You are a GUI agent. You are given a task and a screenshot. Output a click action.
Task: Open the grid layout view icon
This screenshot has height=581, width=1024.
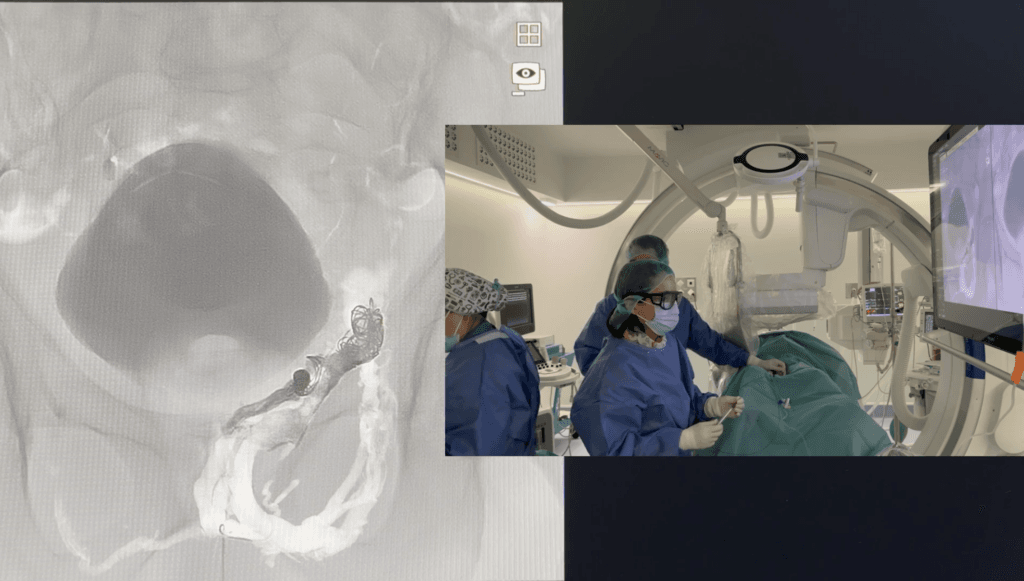click(528, 35)
